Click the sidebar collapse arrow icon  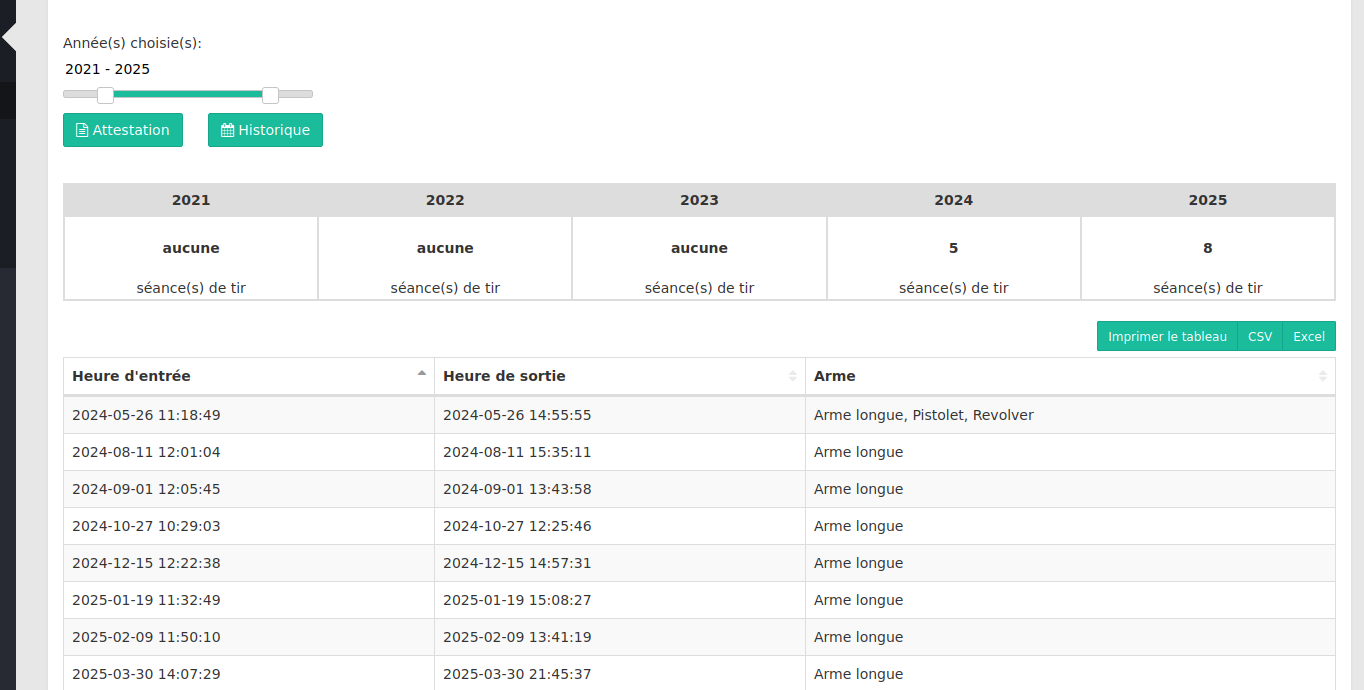[x=9, y=38]
